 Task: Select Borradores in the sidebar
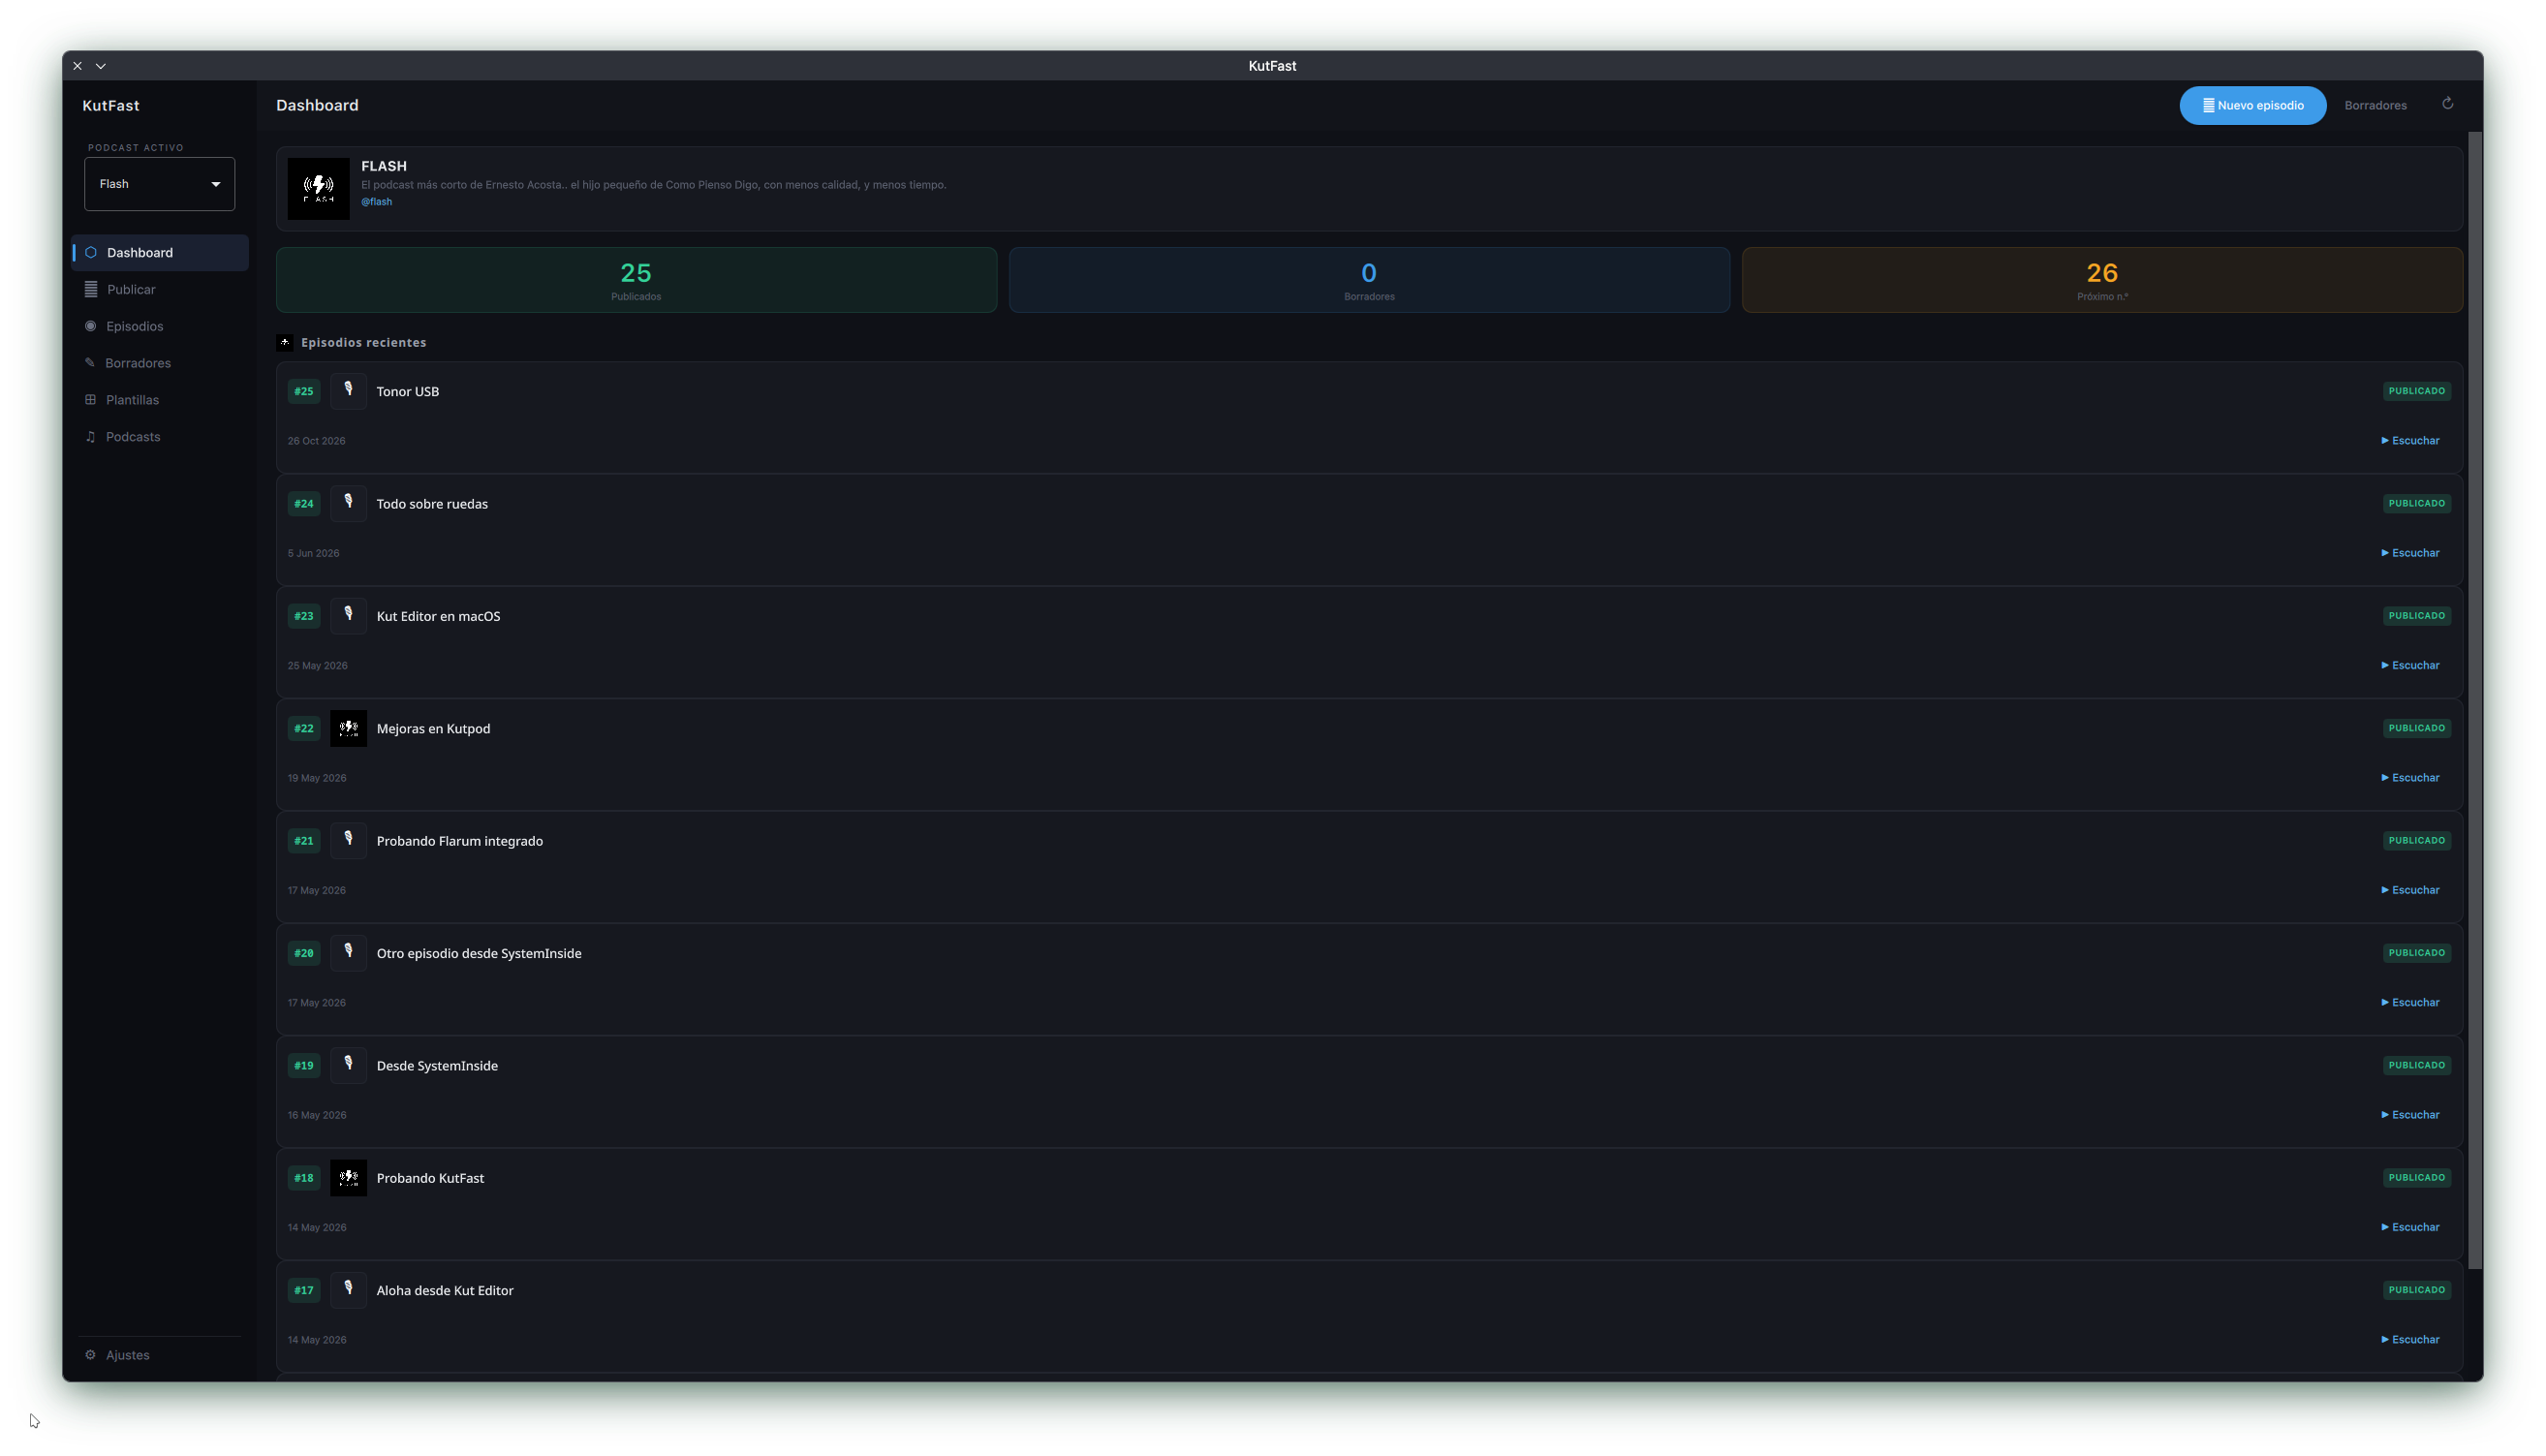point(160,364)
